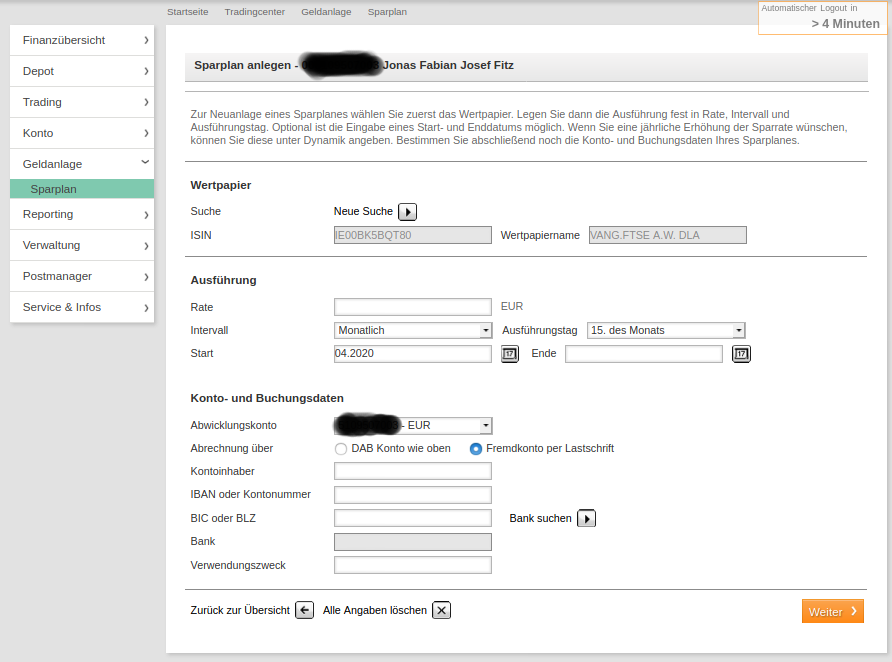Expand the Postmanager sidebar menu

pos(82,276)
